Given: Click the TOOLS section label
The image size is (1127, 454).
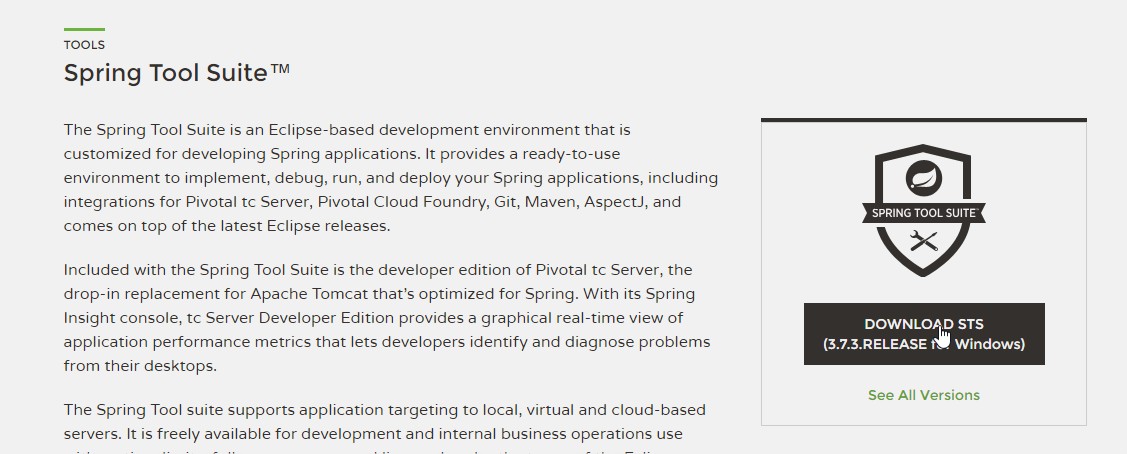Looking at the screenshot, I should (x=84, y=45).
